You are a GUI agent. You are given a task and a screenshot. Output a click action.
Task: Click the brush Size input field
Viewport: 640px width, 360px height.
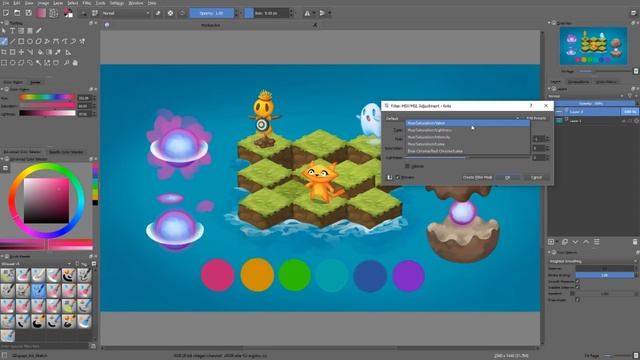click(x=267, y=13)
